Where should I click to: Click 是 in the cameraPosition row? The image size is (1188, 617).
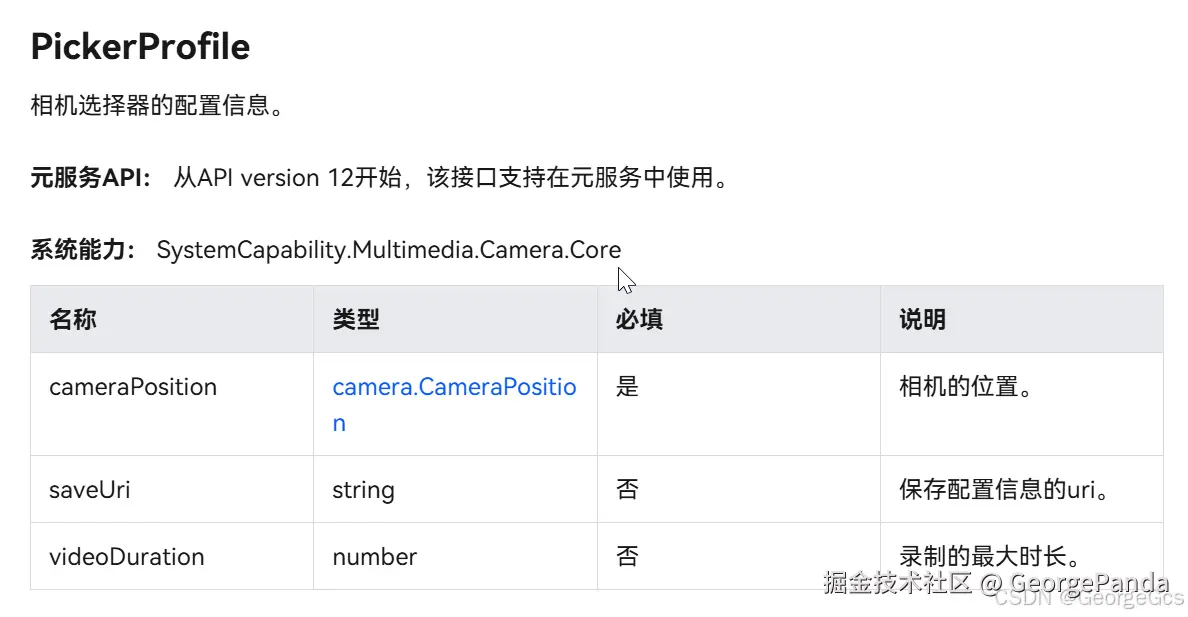pos(627,387)
